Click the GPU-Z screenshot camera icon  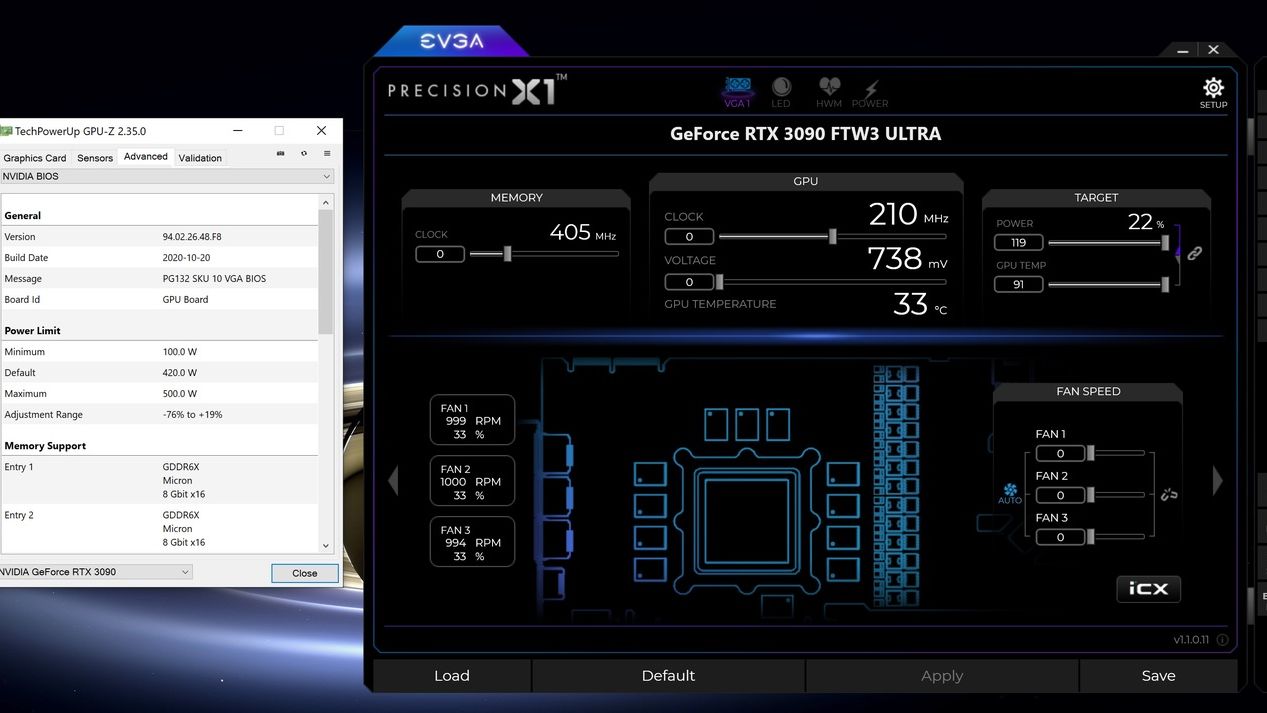point(280,153)
